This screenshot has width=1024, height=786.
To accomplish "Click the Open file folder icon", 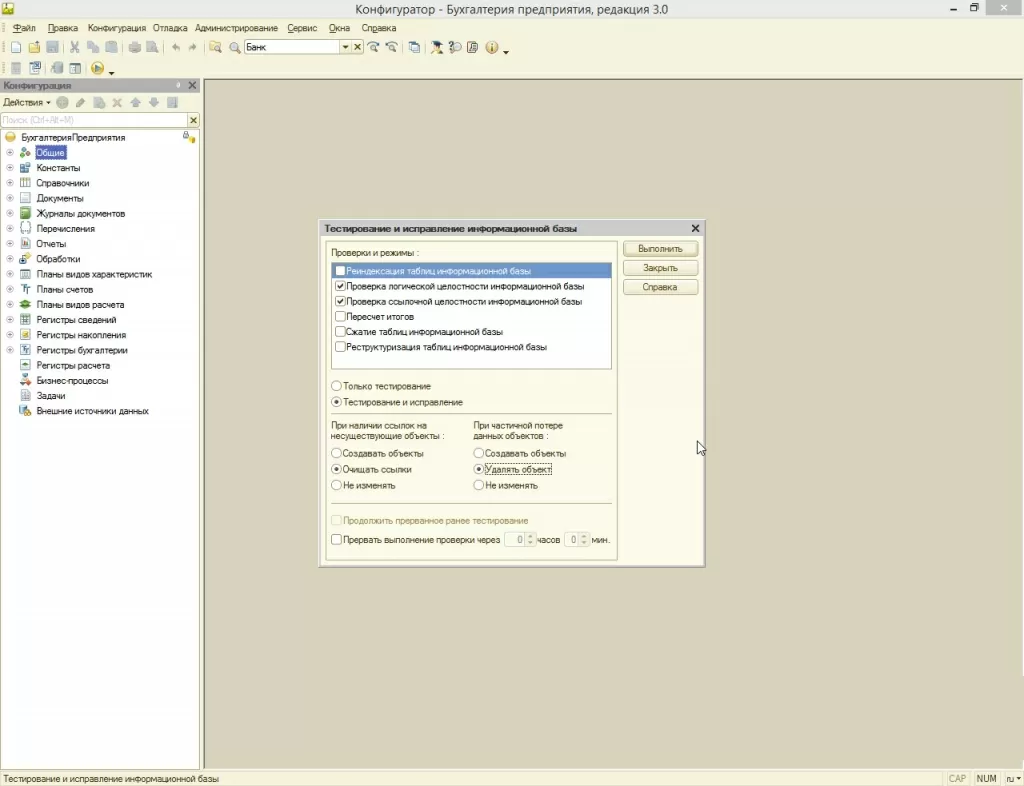I will (x=34, y=47).
